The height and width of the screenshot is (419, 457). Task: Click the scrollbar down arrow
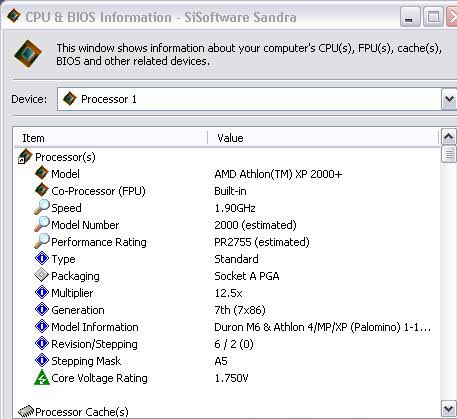448,408
